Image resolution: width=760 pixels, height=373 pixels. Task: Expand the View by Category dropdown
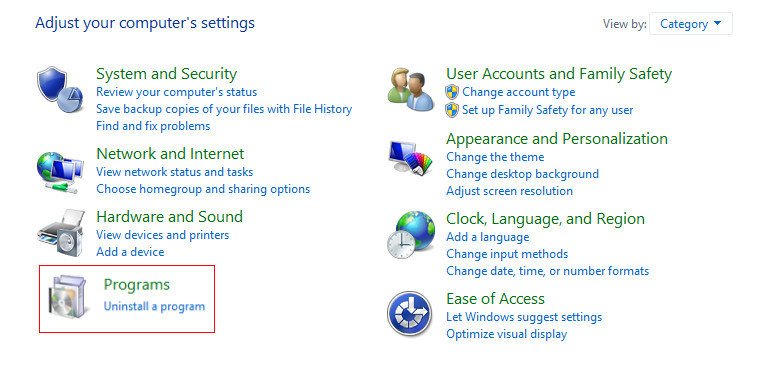tap(691, 24)
